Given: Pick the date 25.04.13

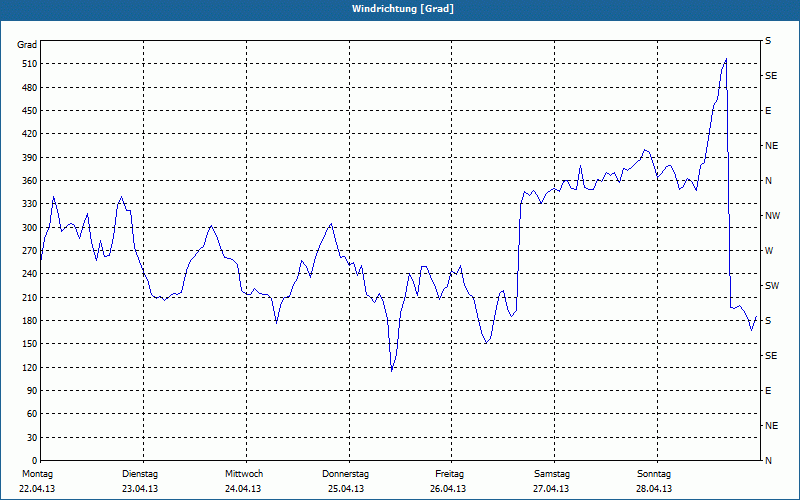Looking at the screenshot, I should 346,489.
